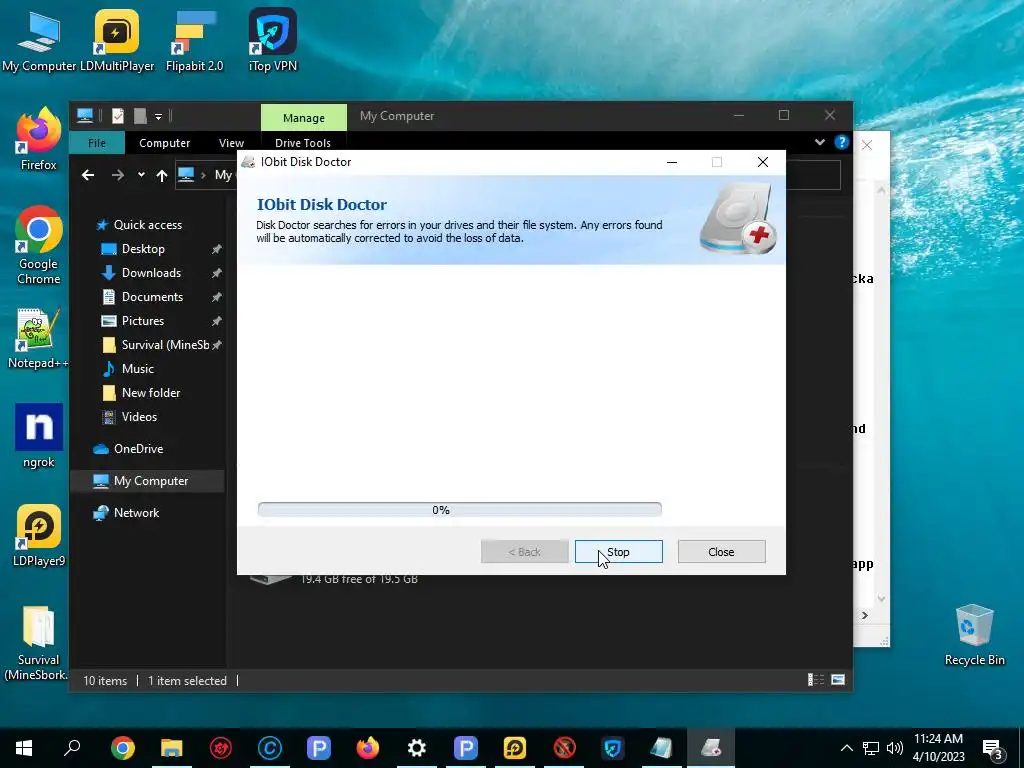
Task: Stop the Disk Doctor scan
Action: (x=618, y=552)
